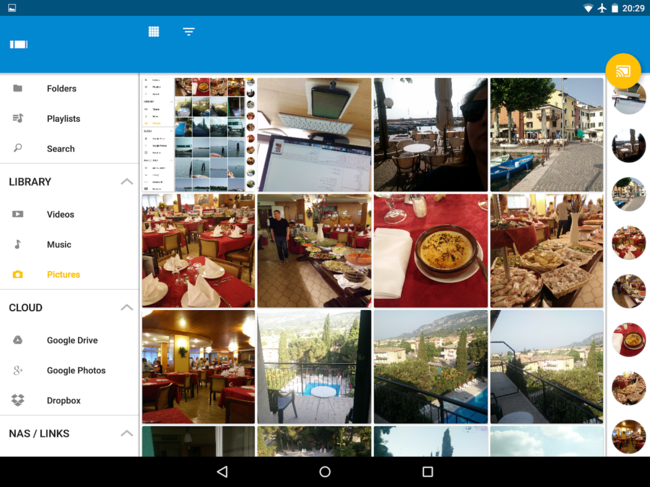Open Google Photos cloud source
Viewport: 650px width, 487px height.
point(69,370)
